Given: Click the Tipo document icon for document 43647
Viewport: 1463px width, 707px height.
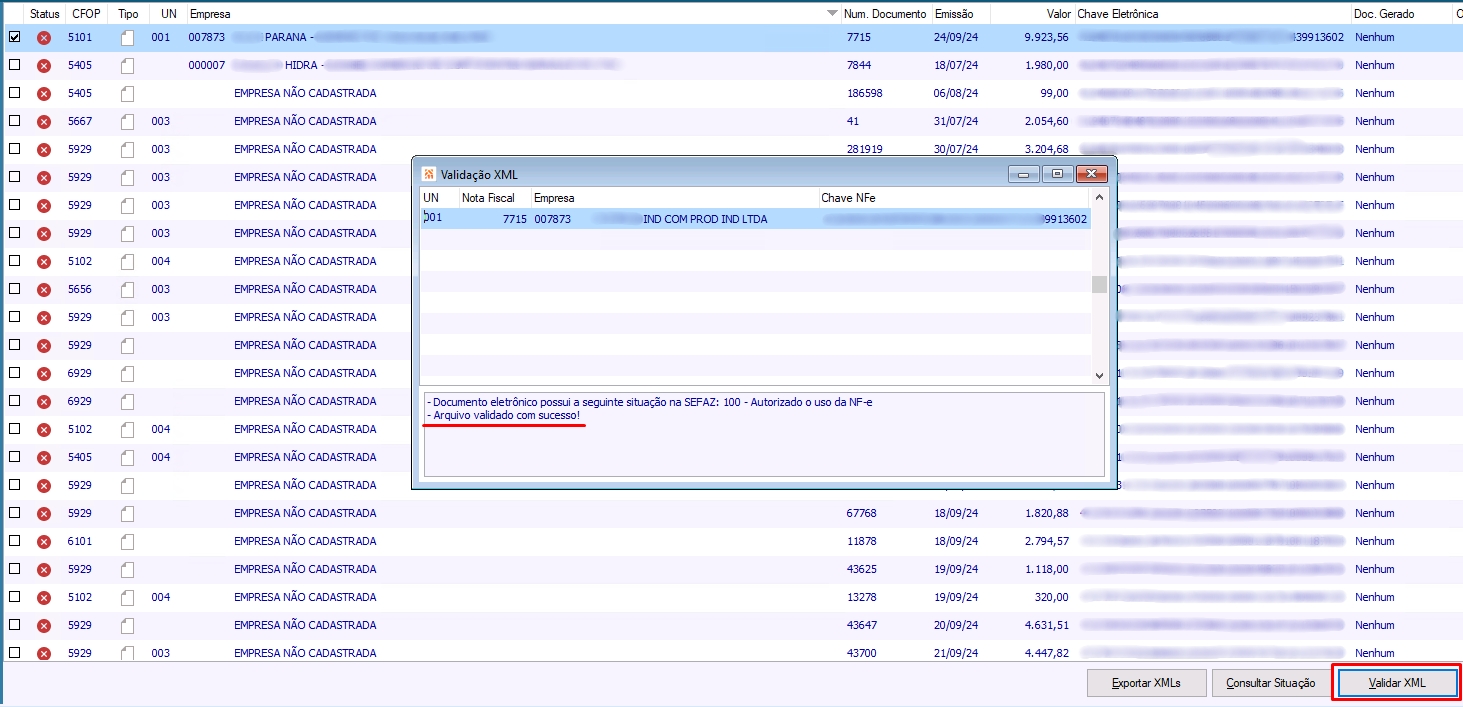Looking at the screenshot, I should coord(127,626).
